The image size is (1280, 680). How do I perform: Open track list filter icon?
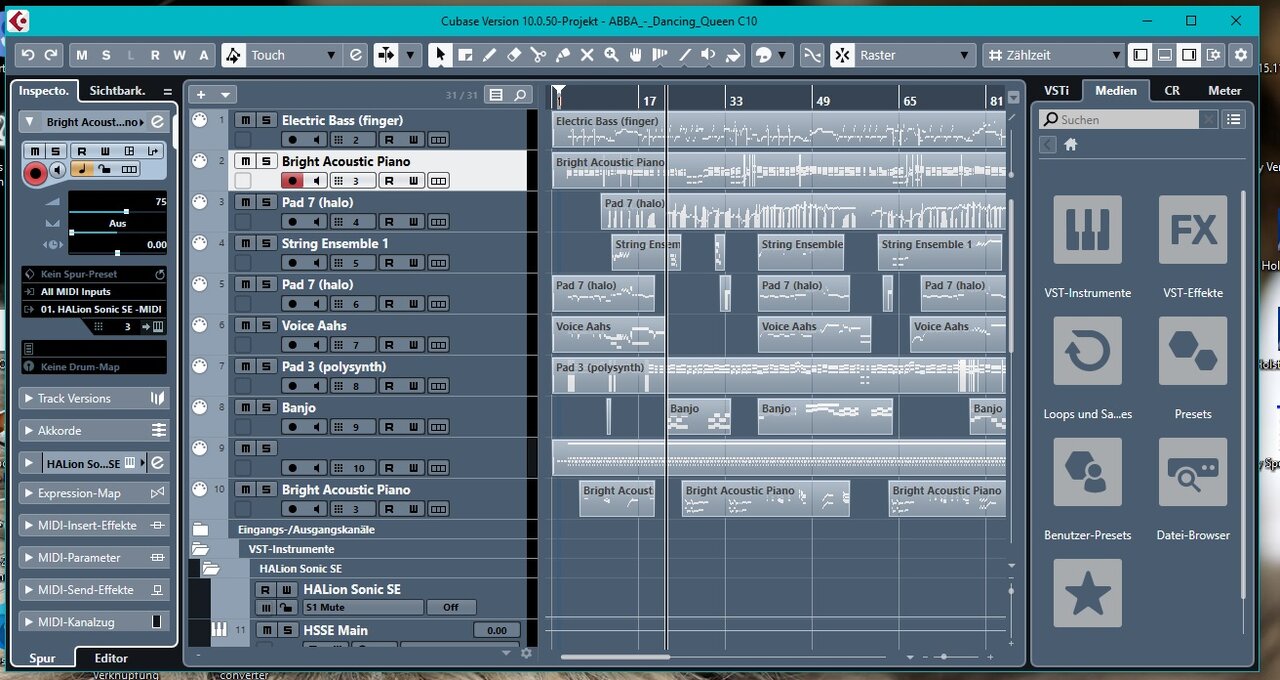tap(495, 95)
